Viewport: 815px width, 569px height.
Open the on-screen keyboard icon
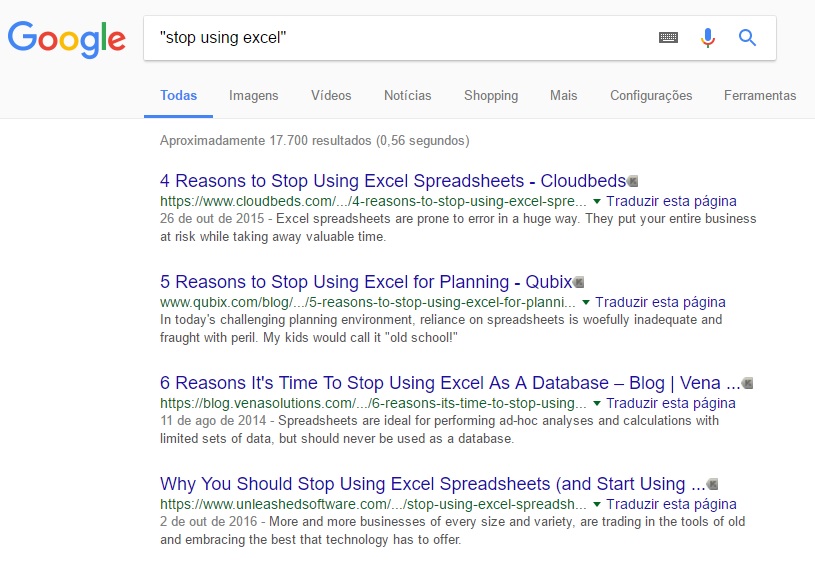point(668,37)
